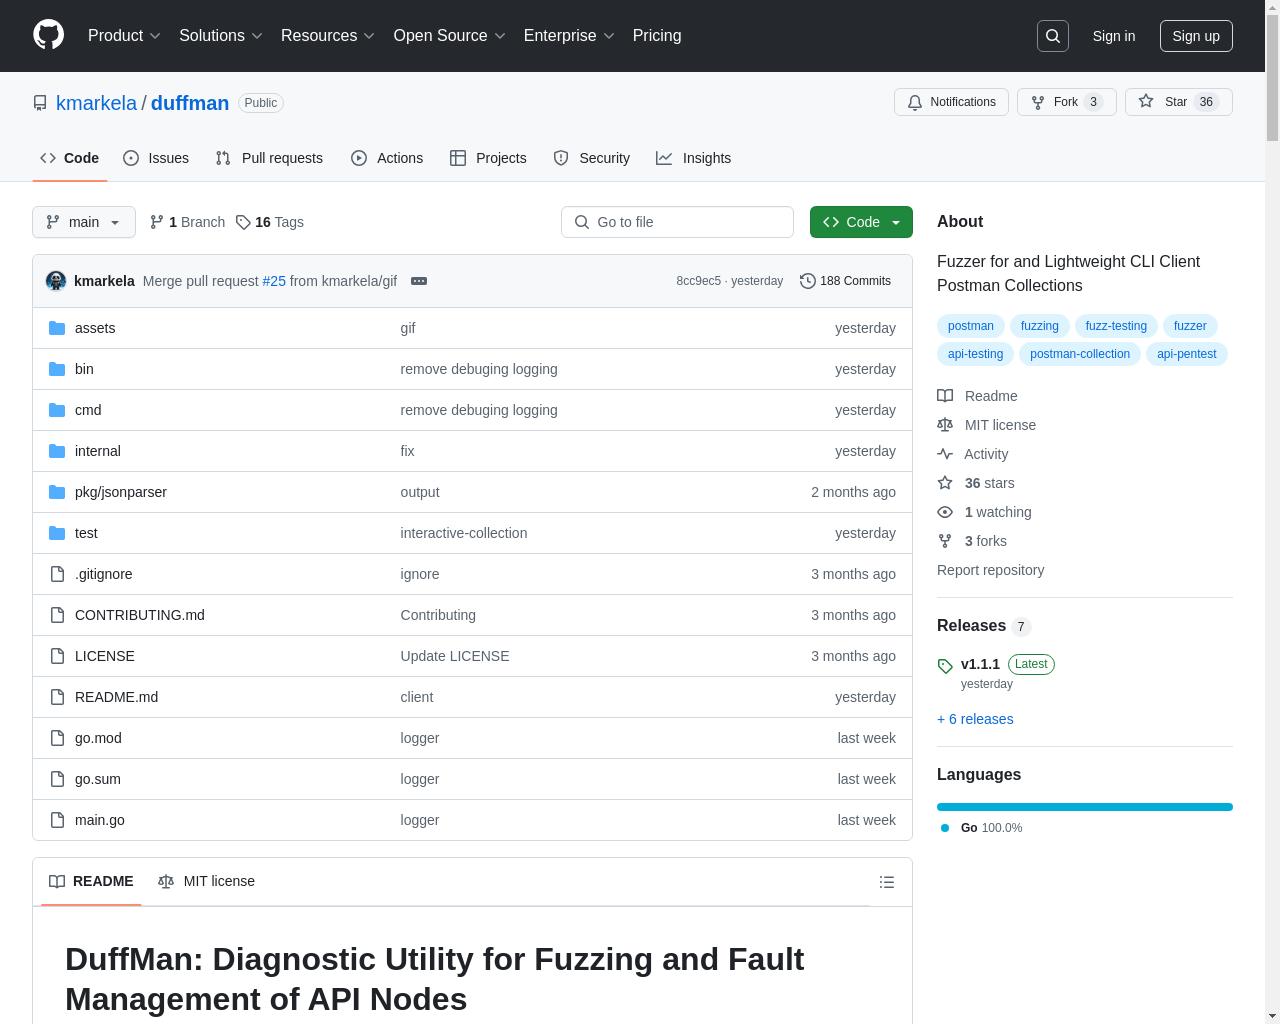
Task: Click the star icon beside 36 stars
Action: 945,483
